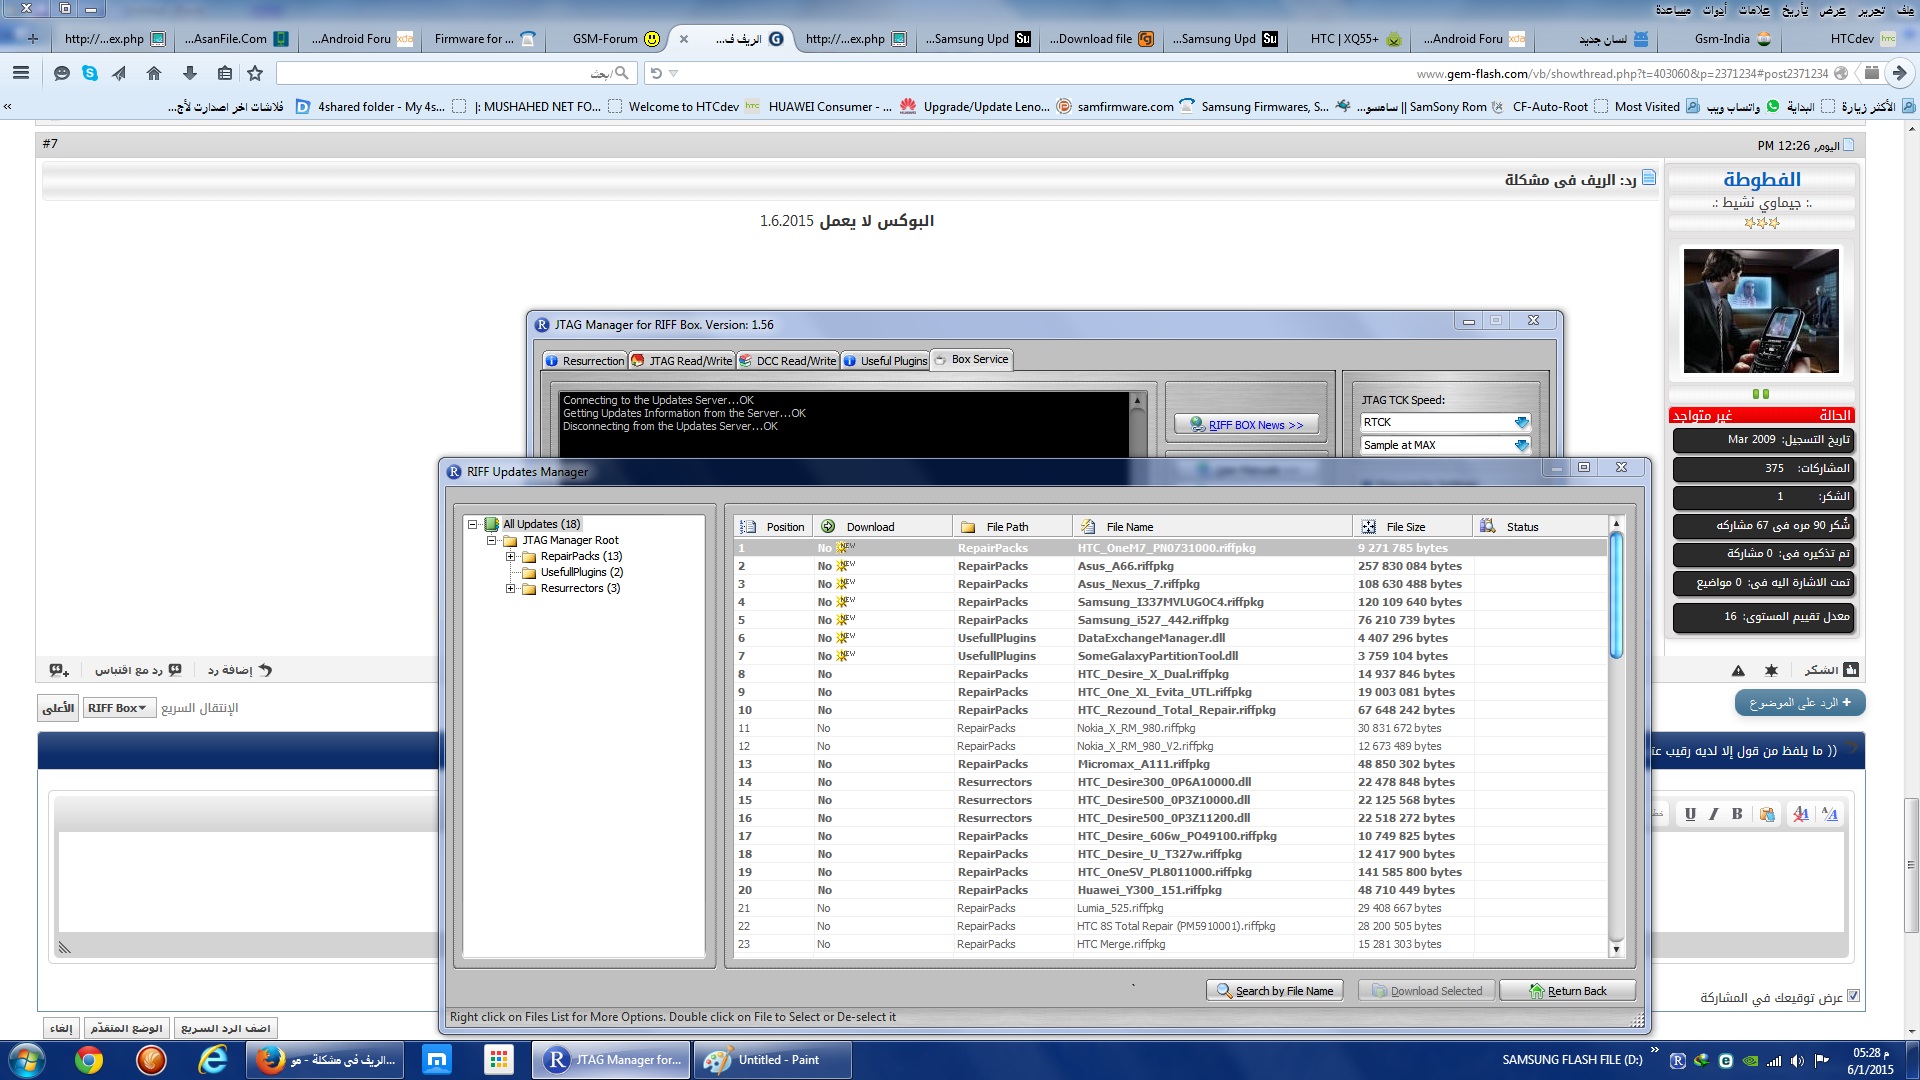Expand the Resurrectors (3) tree node
This screenshot has height=1080, width=1920.
[511, 588]
